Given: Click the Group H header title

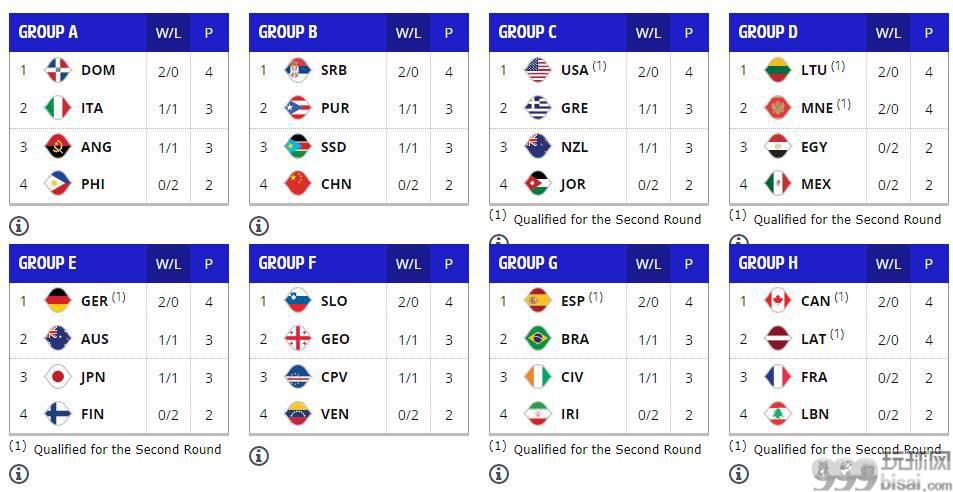Looking at the screenshot, I should [x=768, y=263].
